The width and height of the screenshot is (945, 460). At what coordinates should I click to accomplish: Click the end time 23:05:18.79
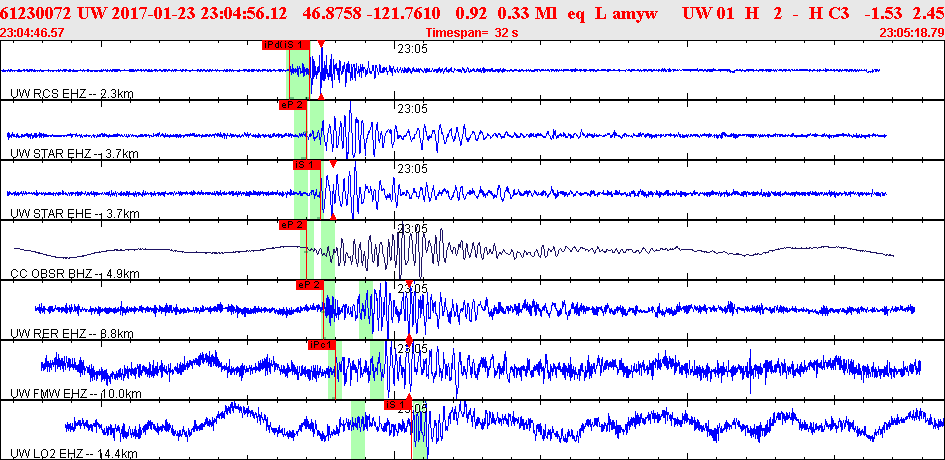(x=911, y=33)
